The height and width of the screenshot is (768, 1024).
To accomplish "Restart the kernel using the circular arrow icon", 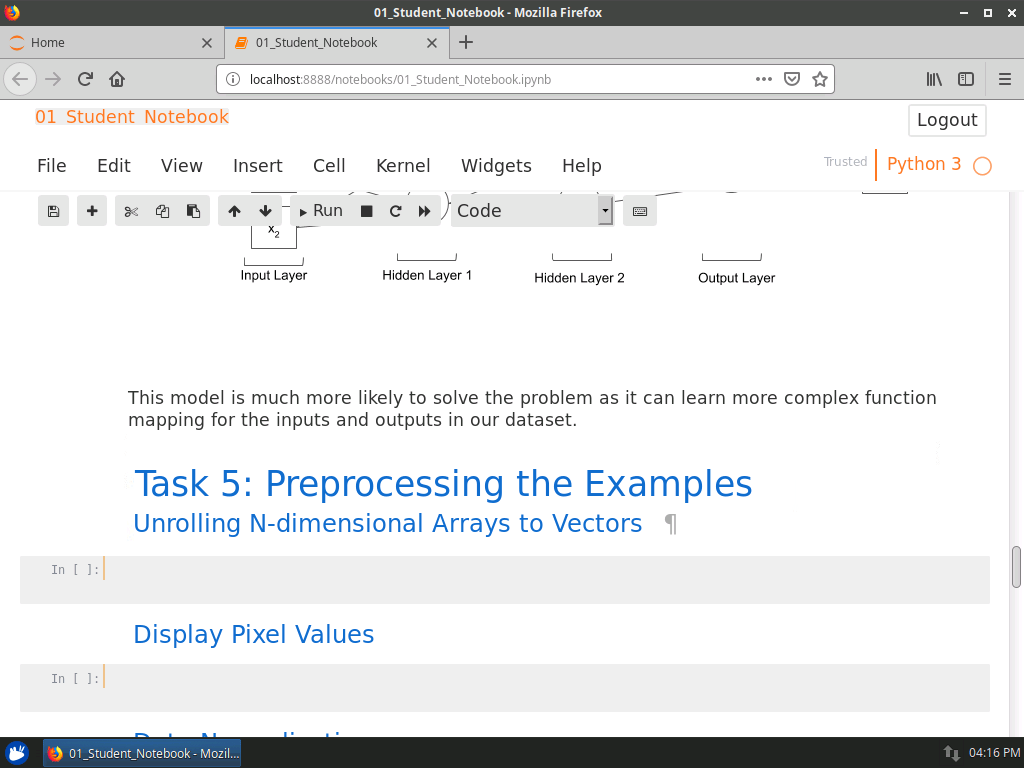I will coord(395,211).
